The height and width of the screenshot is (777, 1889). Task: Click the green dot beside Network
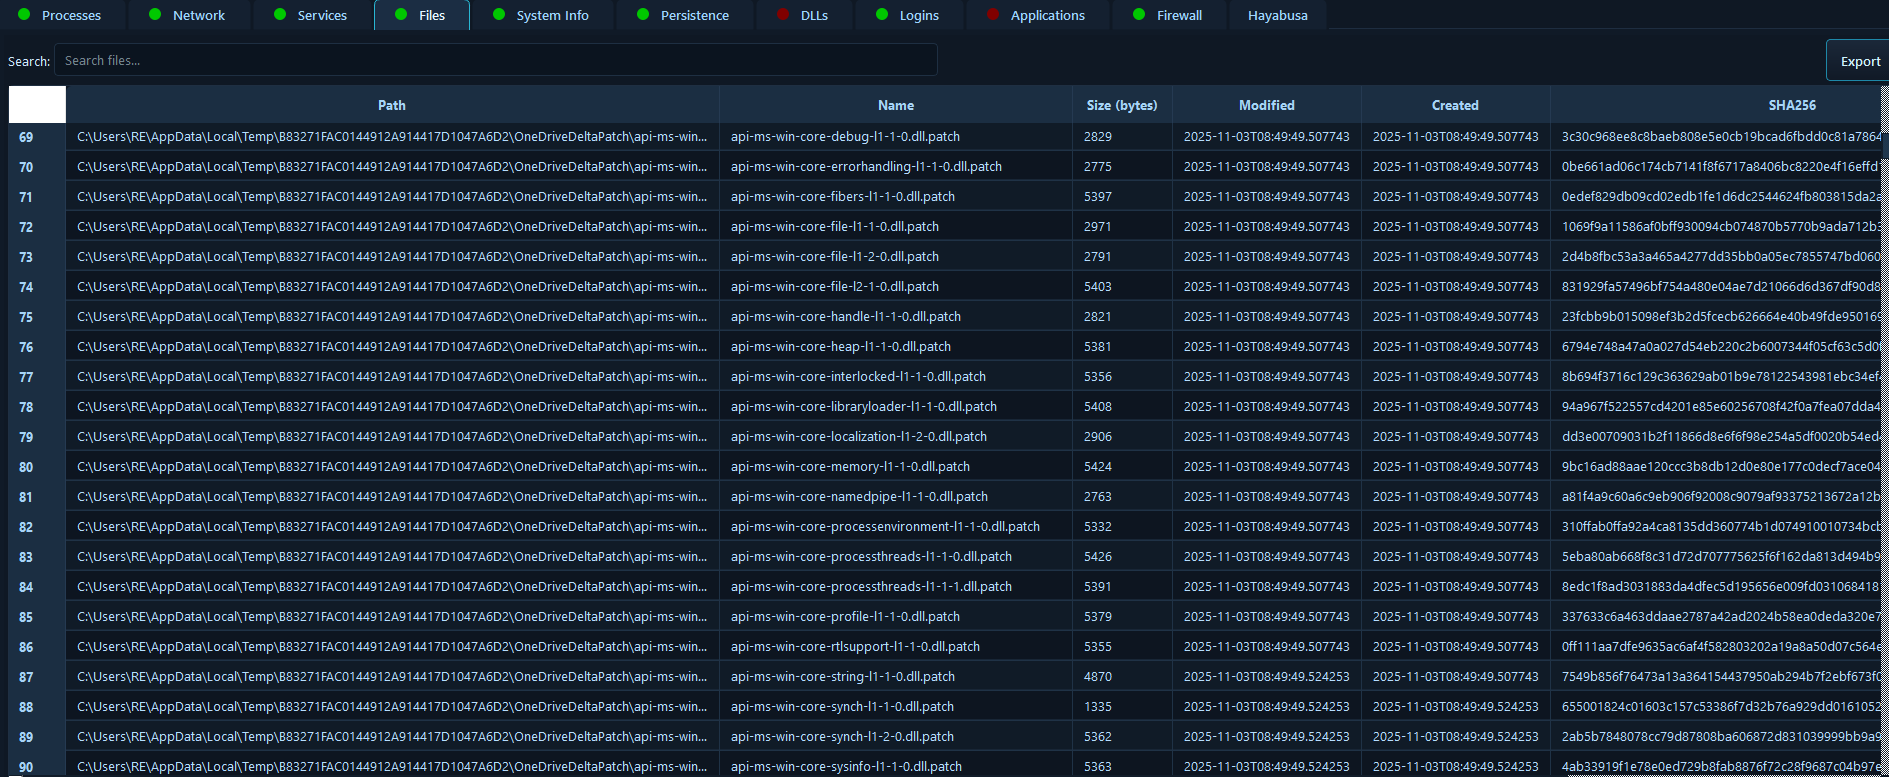tap(155, 15)
